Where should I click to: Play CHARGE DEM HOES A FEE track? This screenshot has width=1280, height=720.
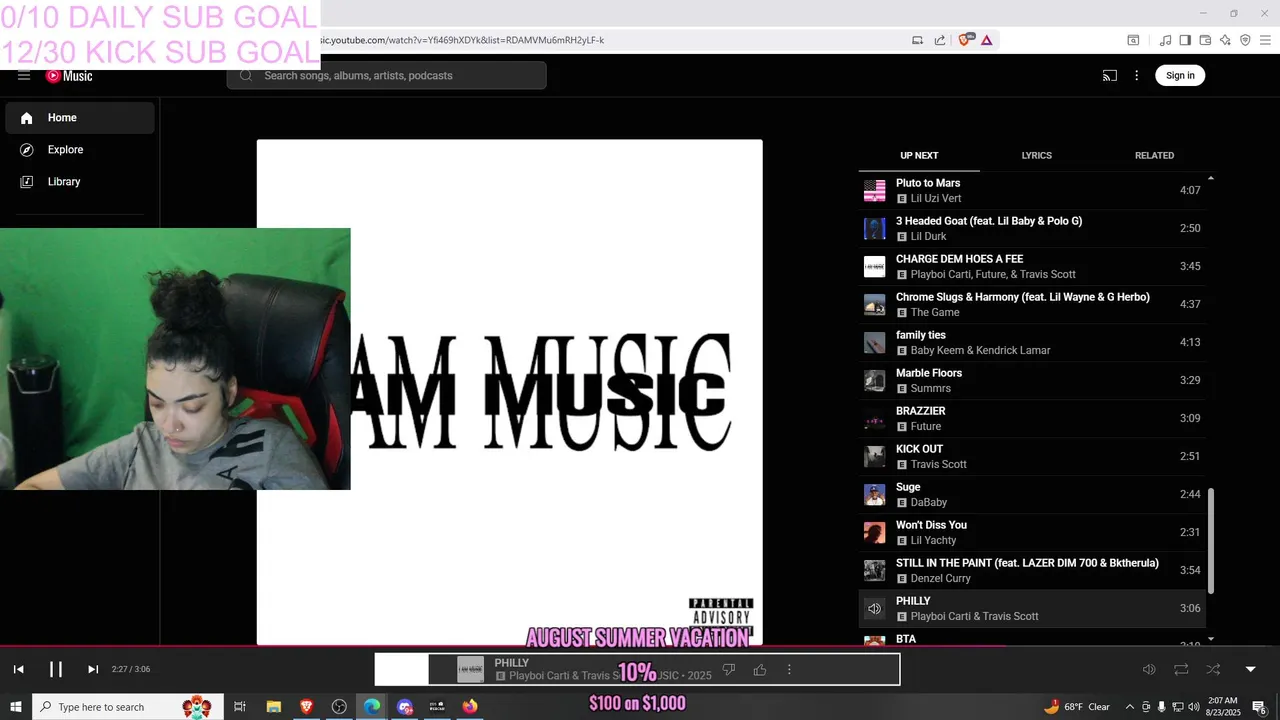pos(1032,266)
